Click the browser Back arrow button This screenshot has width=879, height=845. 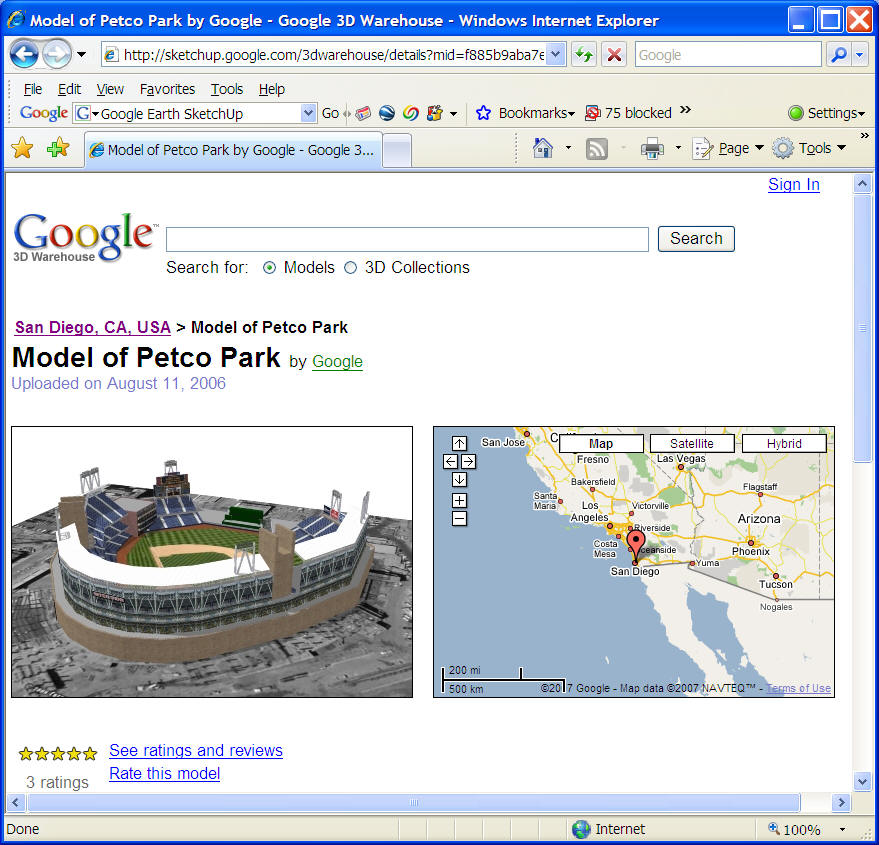pyautogui.click(x=24, y=54)
